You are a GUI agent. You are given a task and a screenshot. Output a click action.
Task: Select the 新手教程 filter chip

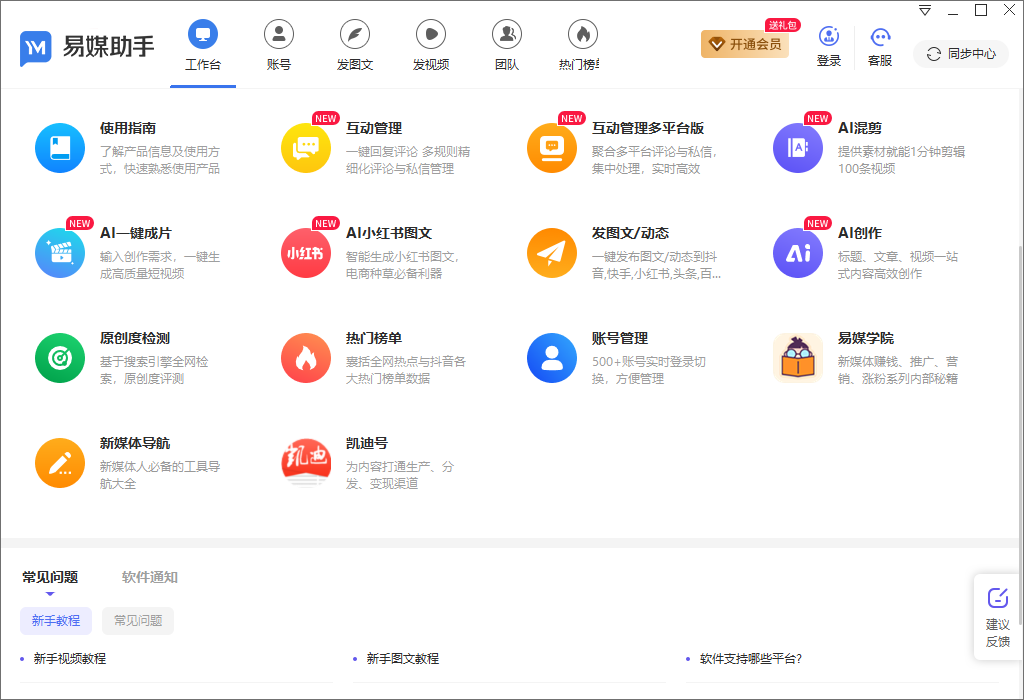pyautogui.click(x=56, y=620)
